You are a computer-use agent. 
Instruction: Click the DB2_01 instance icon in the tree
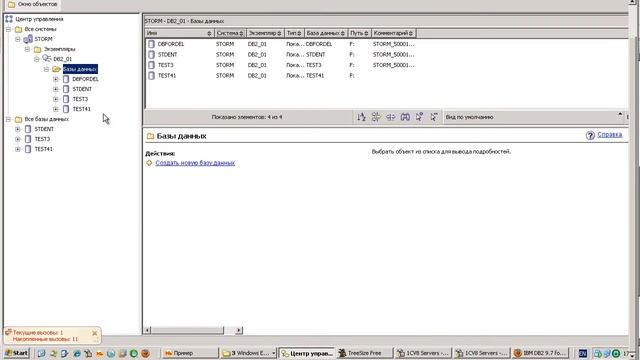(x=47, y=59)
